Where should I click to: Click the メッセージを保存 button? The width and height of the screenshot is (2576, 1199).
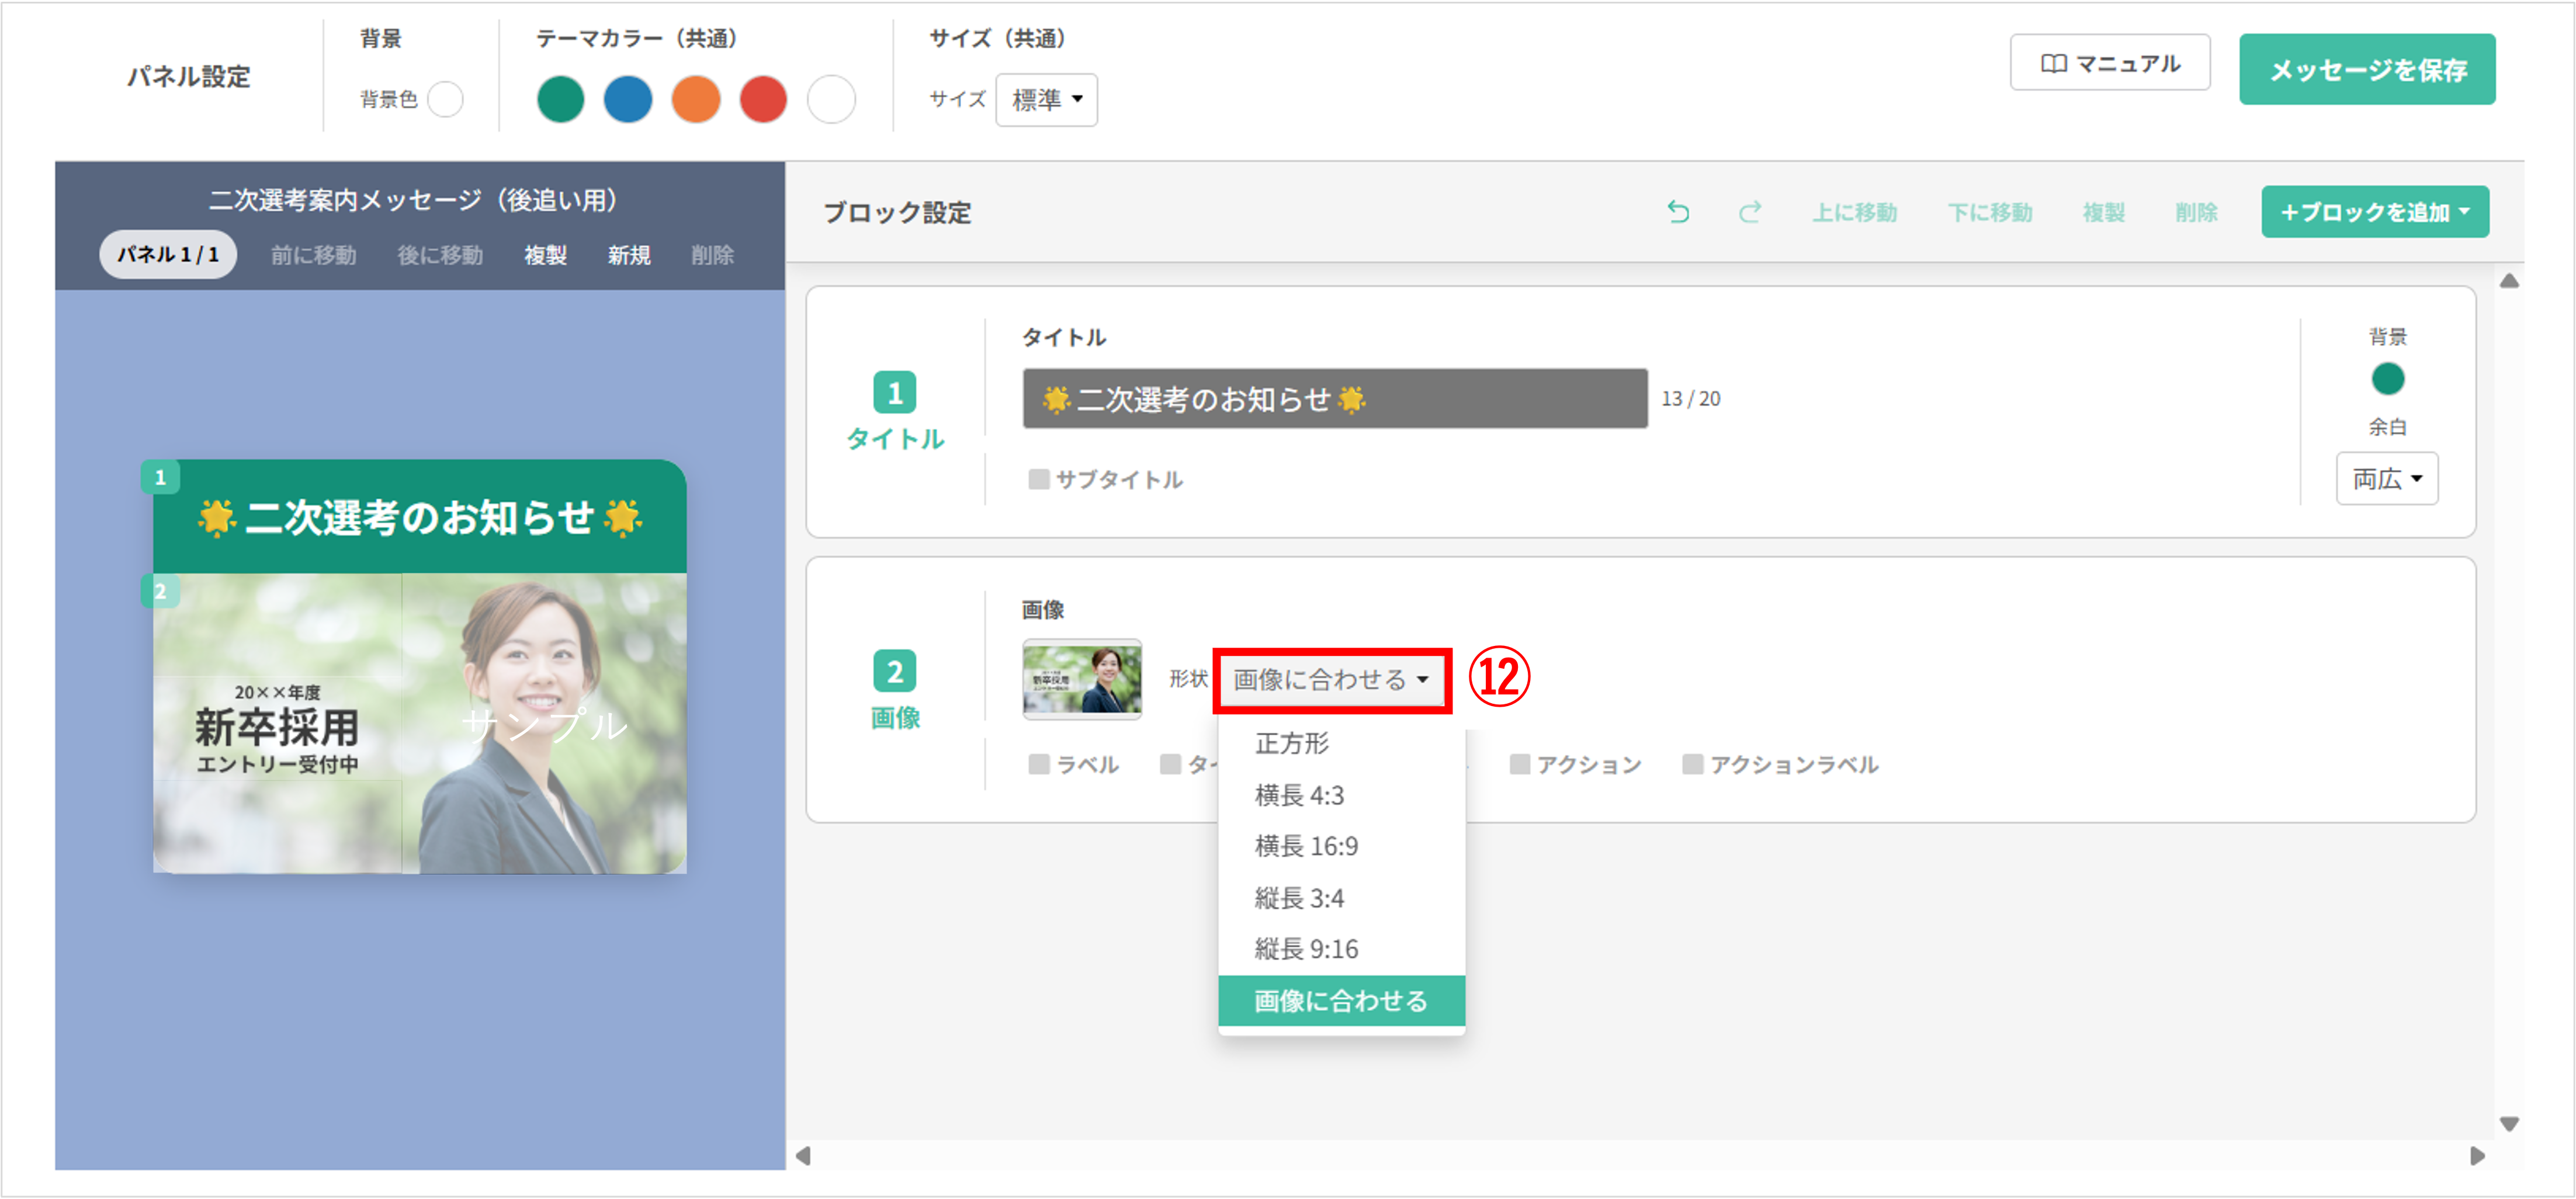(2367, 70)
